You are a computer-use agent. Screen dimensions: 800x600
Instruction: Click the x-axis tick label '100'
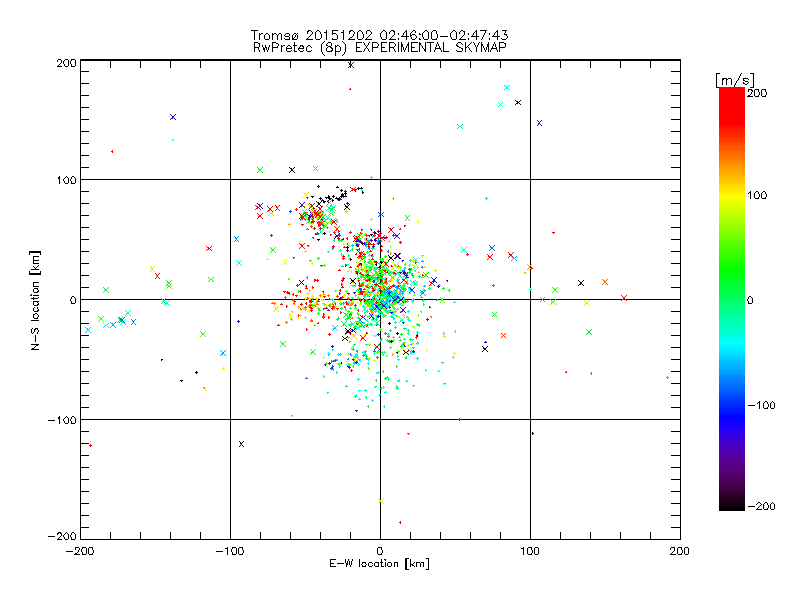530,551
